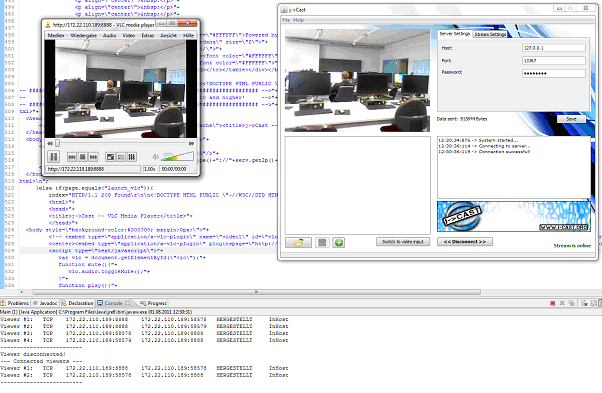The width and height of the screenshot is (602, 393).
Task: Click the << Disconnect >> button
Action: click(465, 242)
